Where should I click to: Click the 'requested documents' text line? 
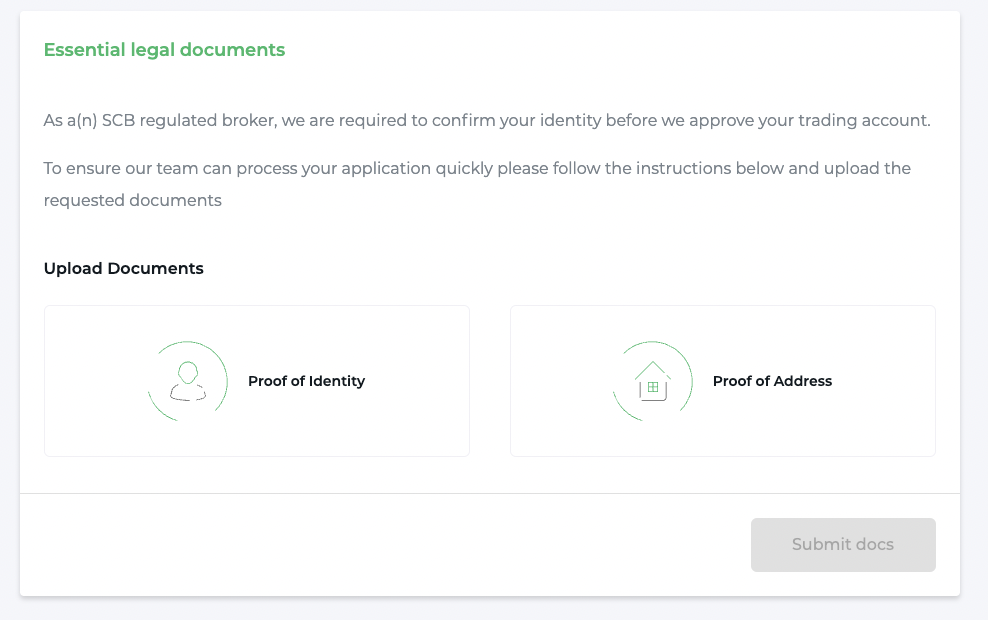[132, 200]
